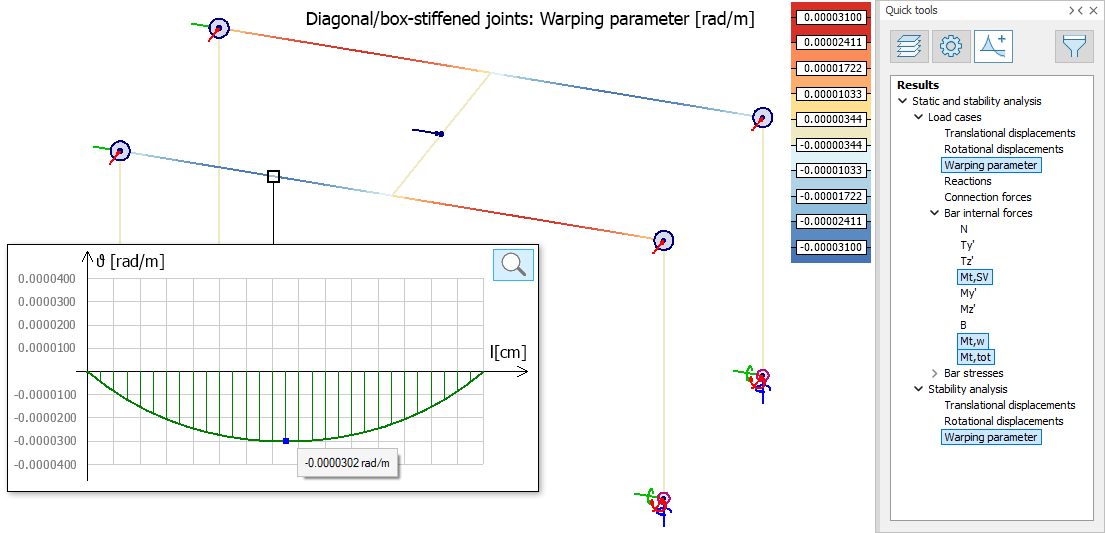The height and width of the screenshot is (533, 1105).
Task: Select Connection forces result
Action: (x=987, y=197)
